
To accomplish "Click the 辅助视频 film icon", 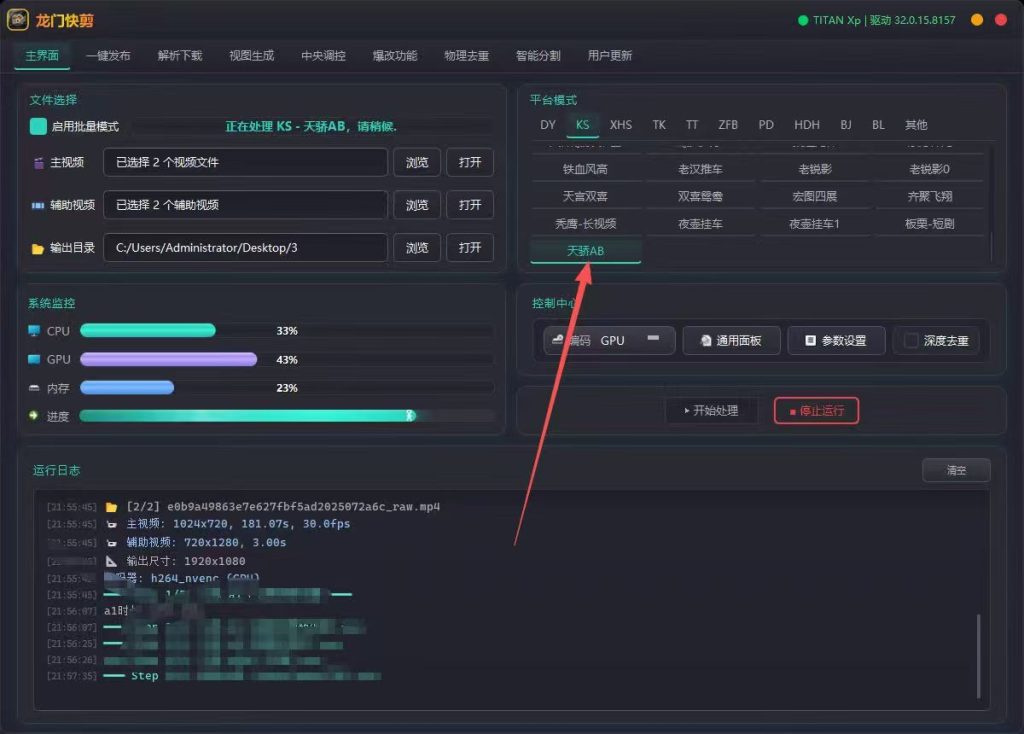I will point(38,206).
